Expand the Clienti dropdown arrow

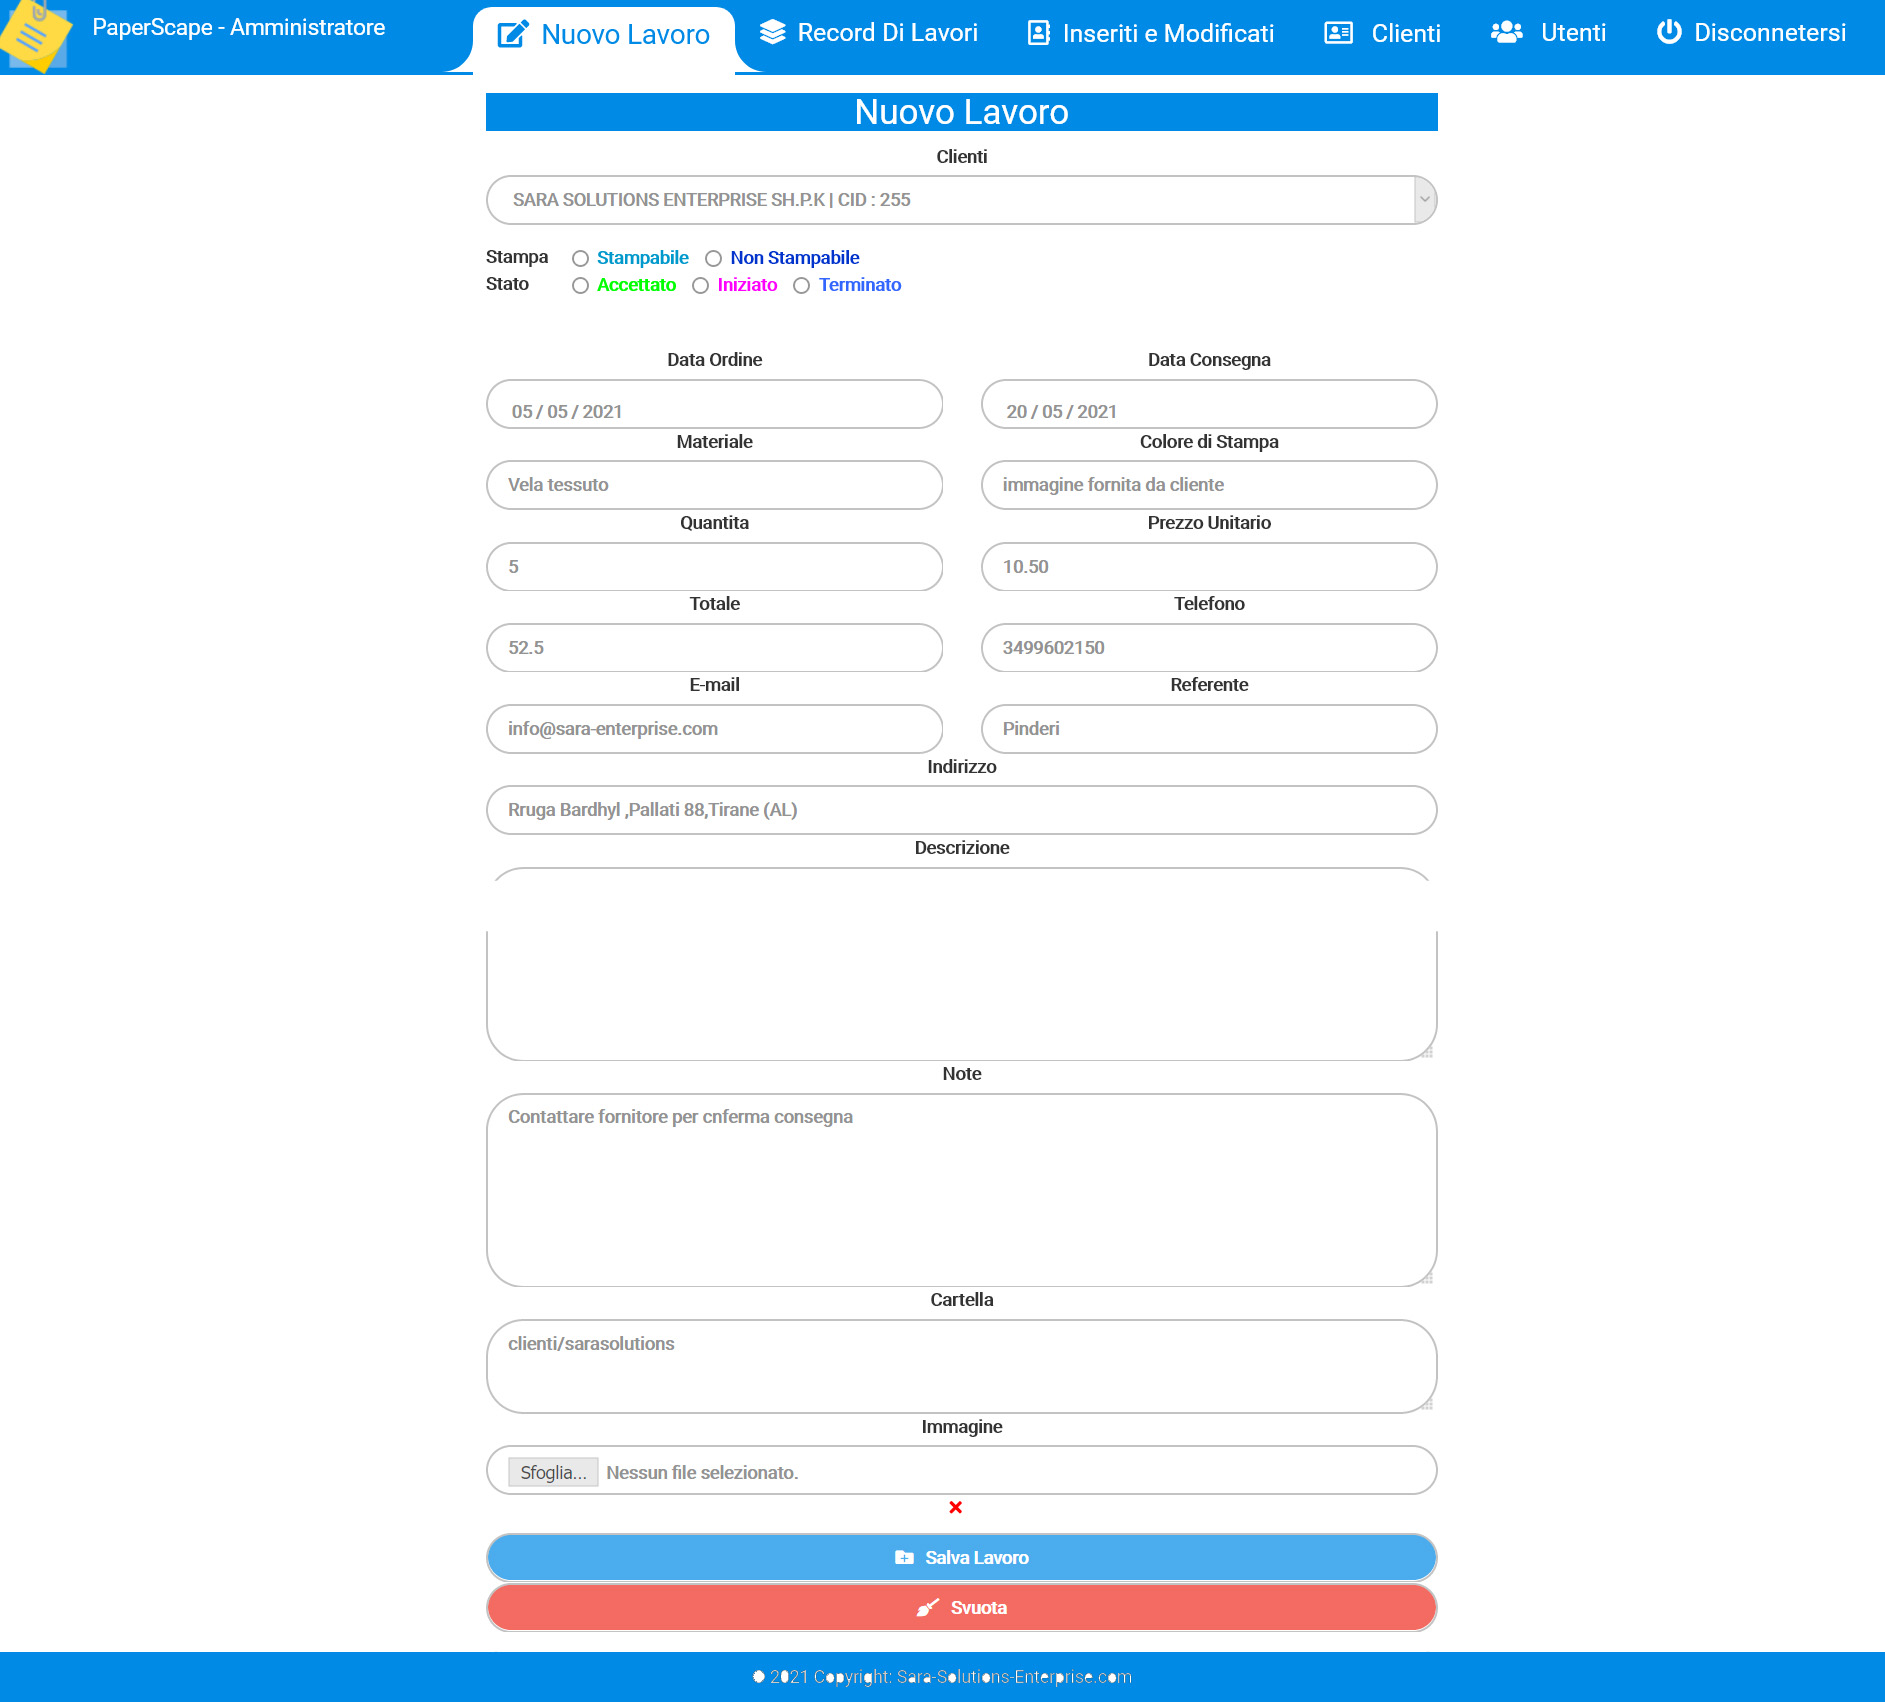1424,200
